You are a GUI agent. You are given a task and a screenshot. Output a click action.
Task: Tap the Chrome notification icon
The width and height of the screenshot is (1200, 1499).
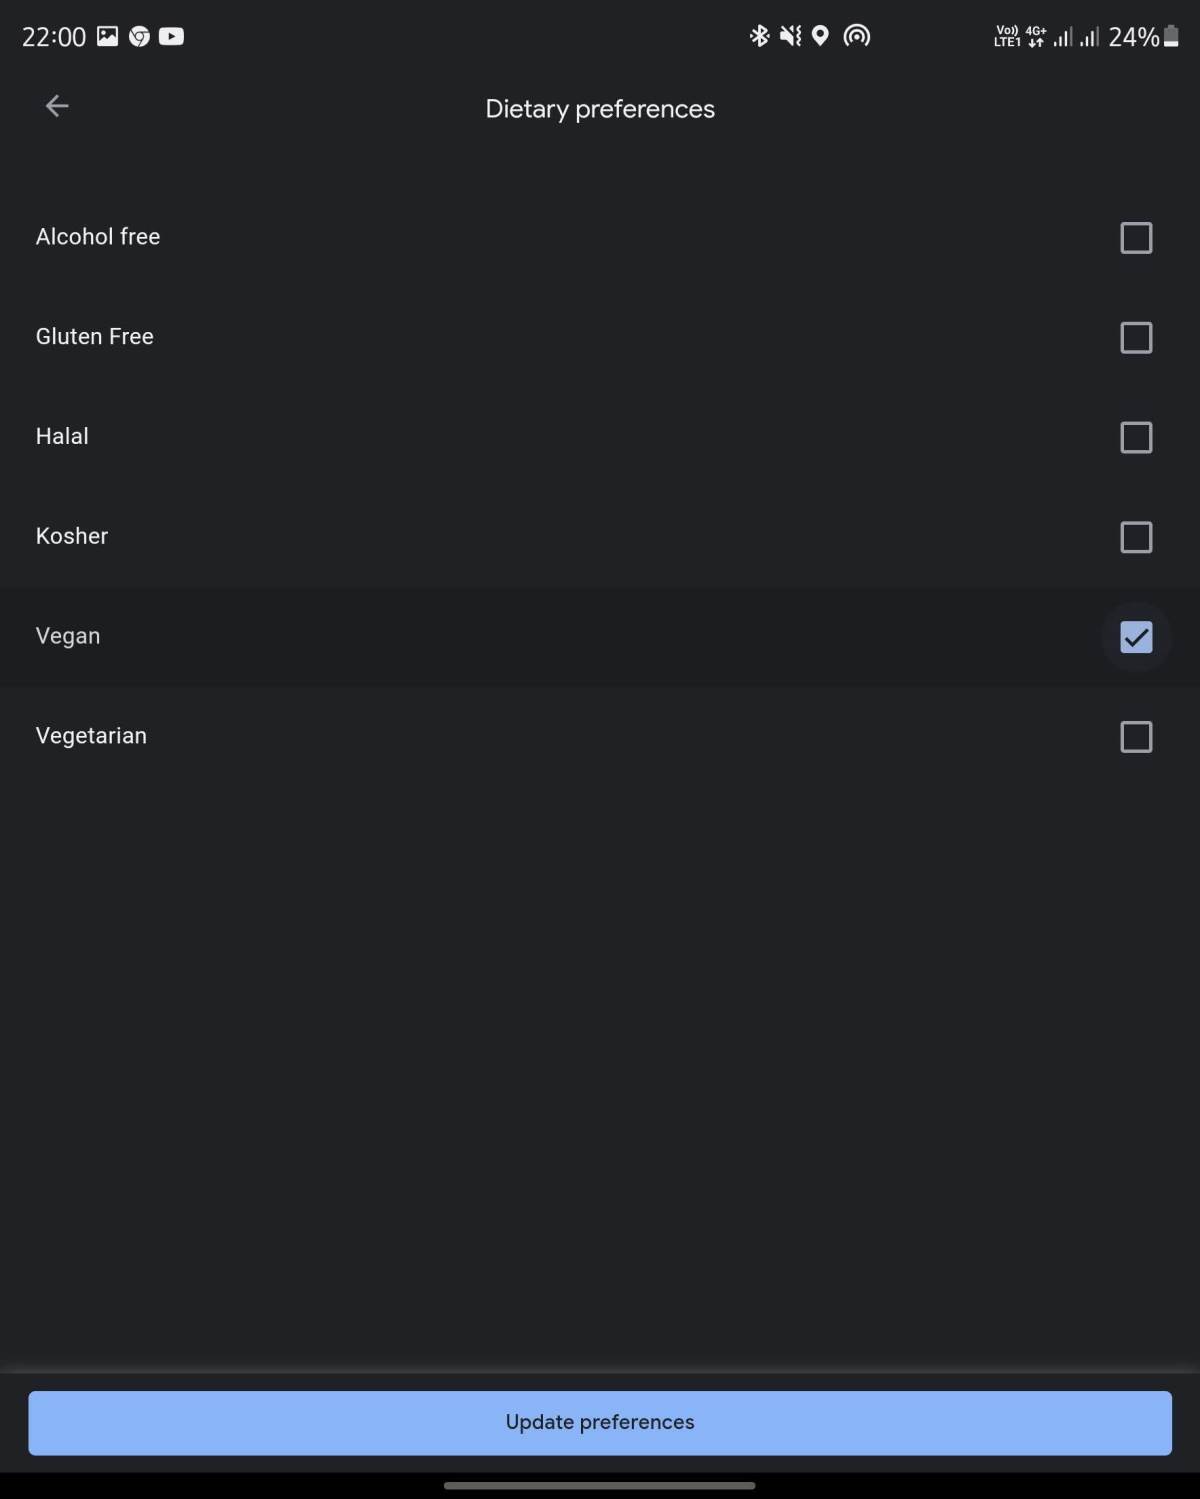pyautogui.click(x=139, y=37)
